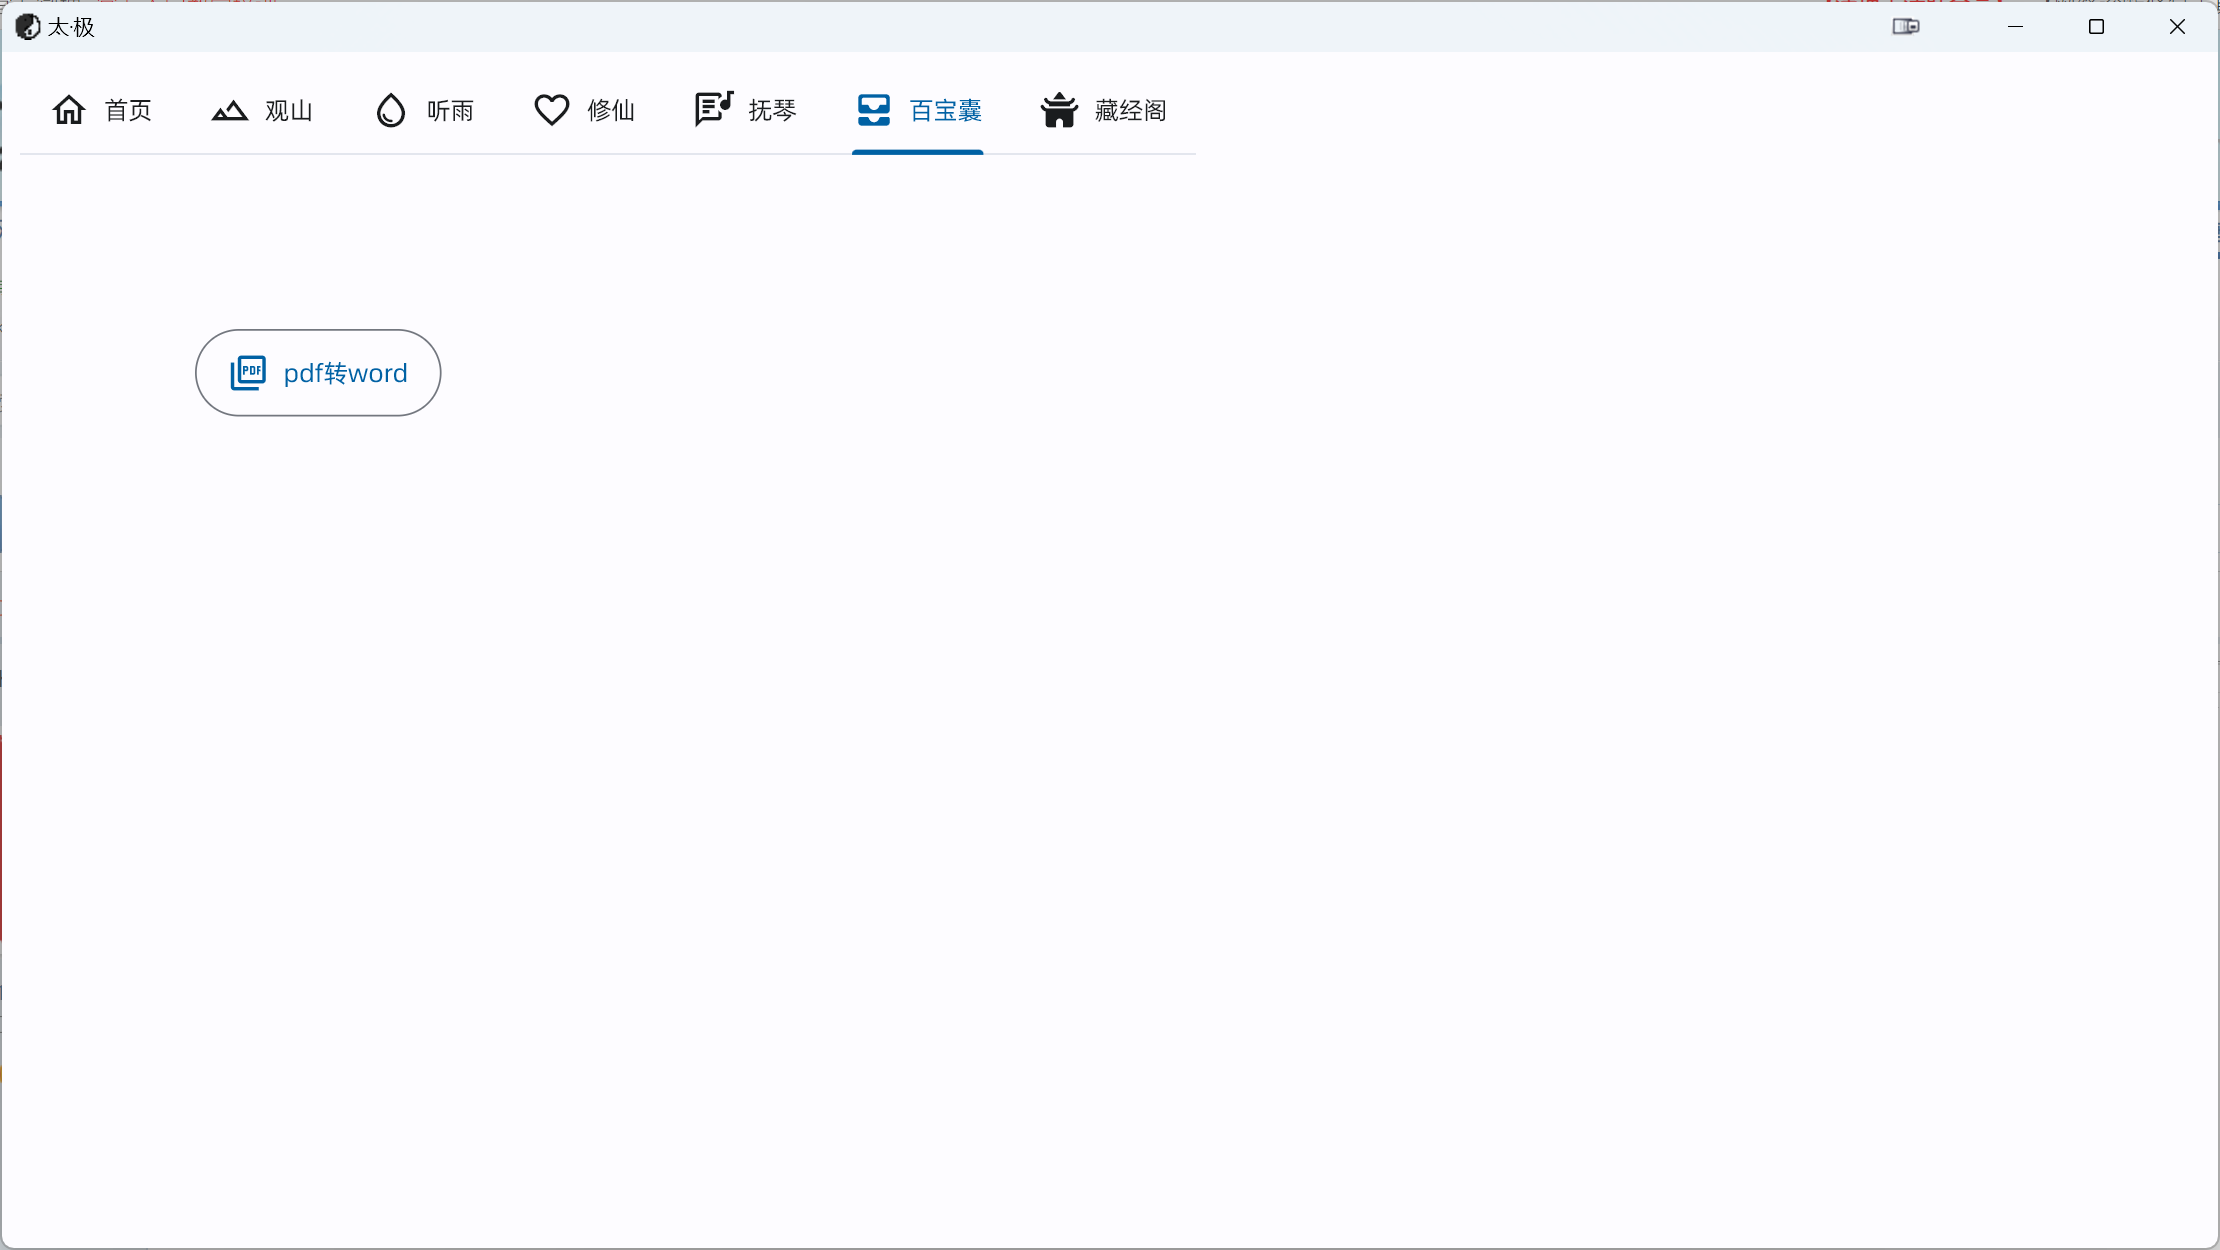2220x1250 pixels.
Task: Switch to the 首页 tab
Action: [x=128, y=111]
